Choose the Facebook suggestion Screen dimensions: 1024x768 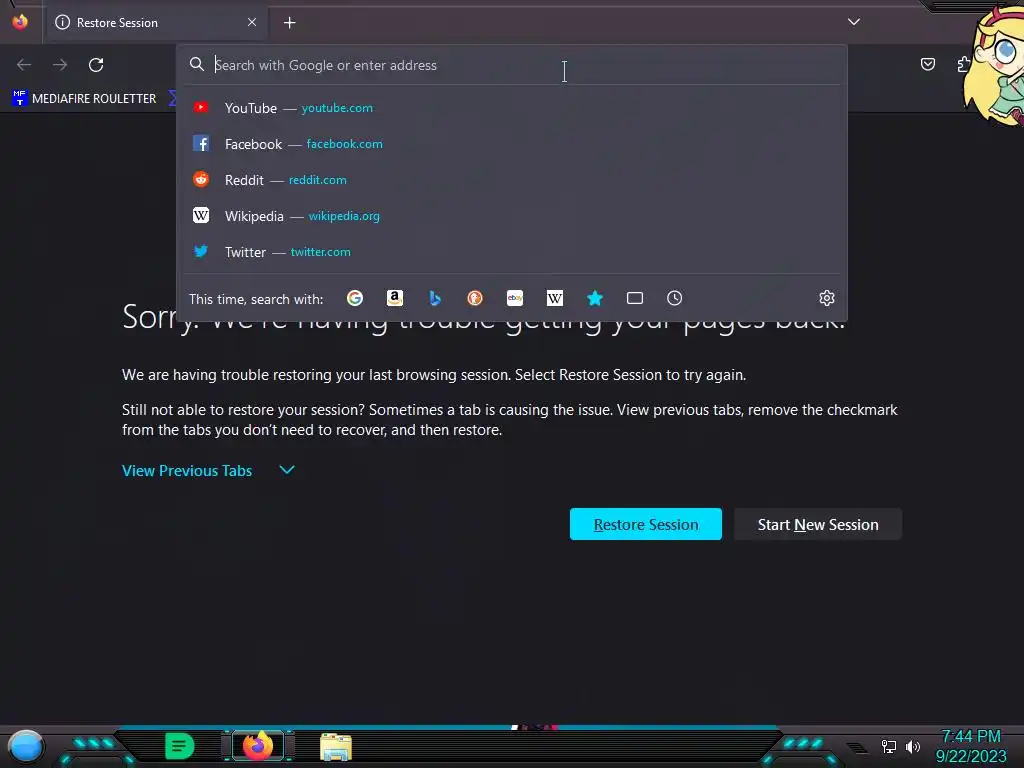coord(512,144)
